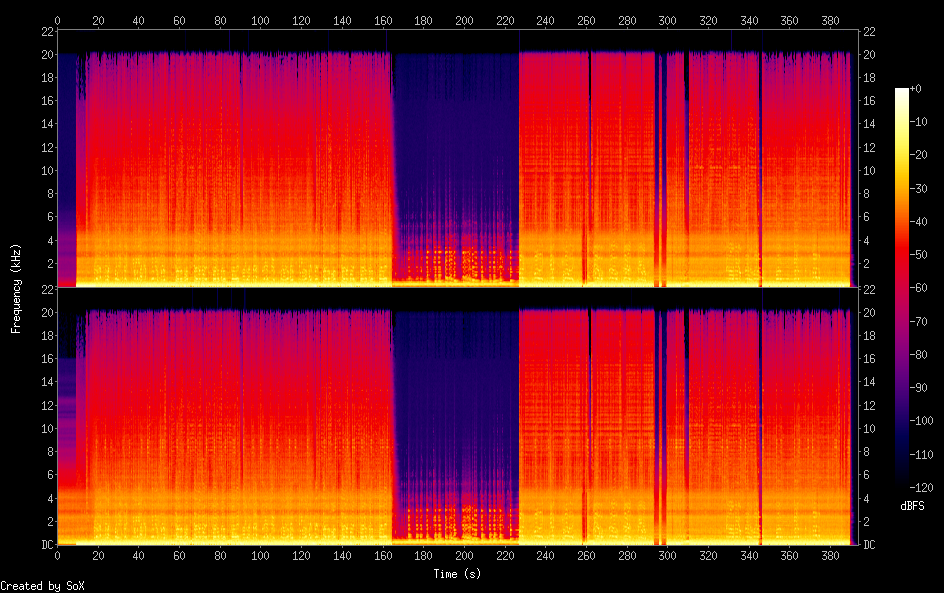Click the "dBFS" label under the color scale
944x593 pixels.
pos(912,506)
